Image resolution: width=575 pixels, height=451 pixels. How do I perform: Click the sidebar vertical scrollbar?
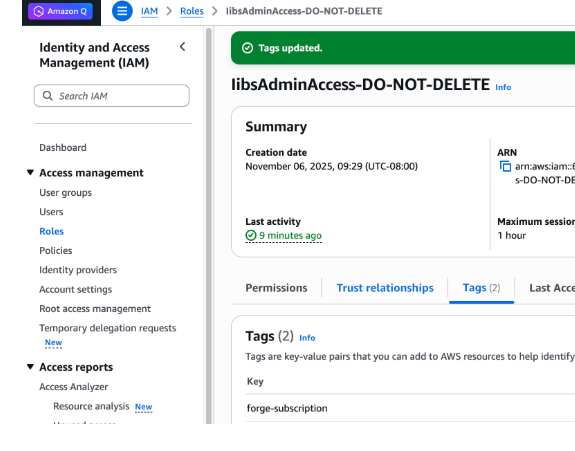point(209,226)
